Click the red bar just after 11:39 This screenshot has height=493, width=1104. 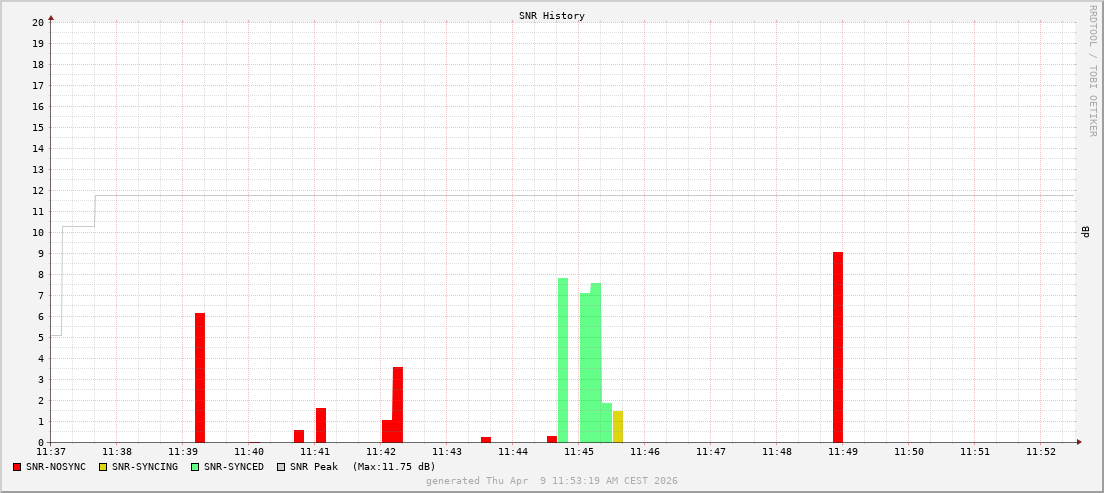[x=200, y=378]
